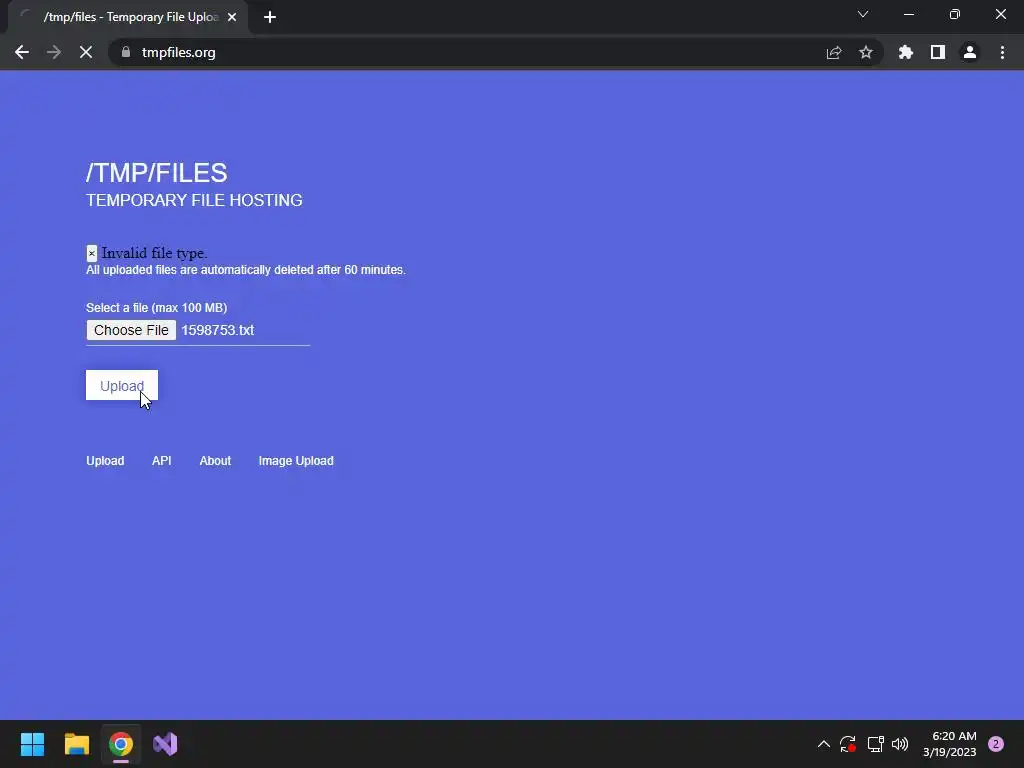Select the /tmp/files browser tab
1024x768 pixels.
click(x=129, y=17)
